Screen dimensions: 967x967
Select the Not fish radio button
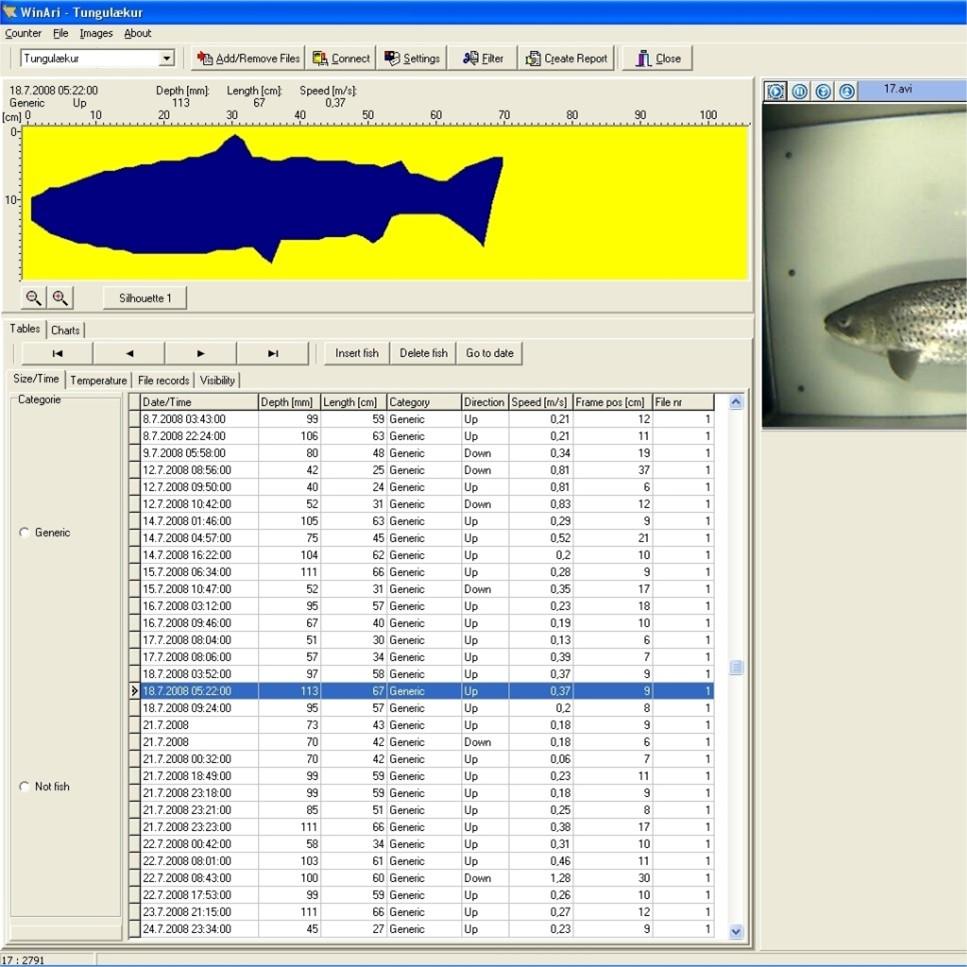pyautogui.click(x=25, y=787)
